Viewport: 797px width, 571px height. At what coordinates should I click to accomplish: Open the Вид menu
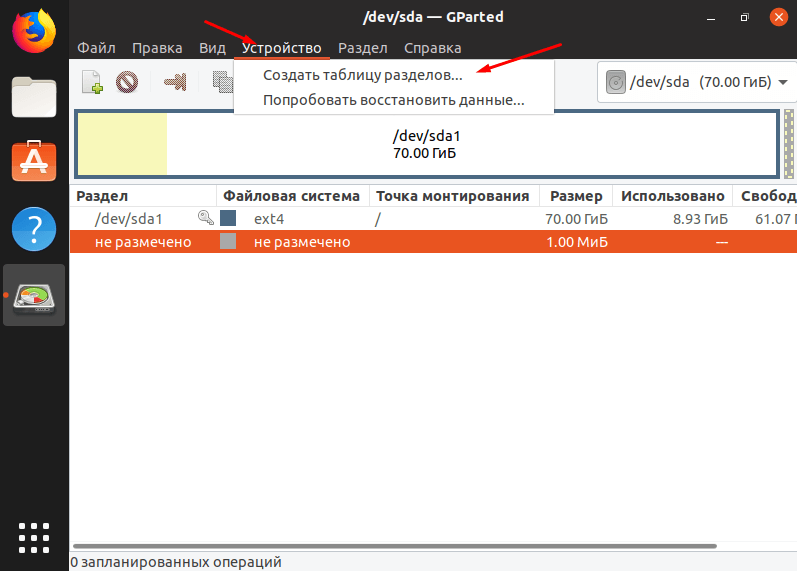coord(212,48)
